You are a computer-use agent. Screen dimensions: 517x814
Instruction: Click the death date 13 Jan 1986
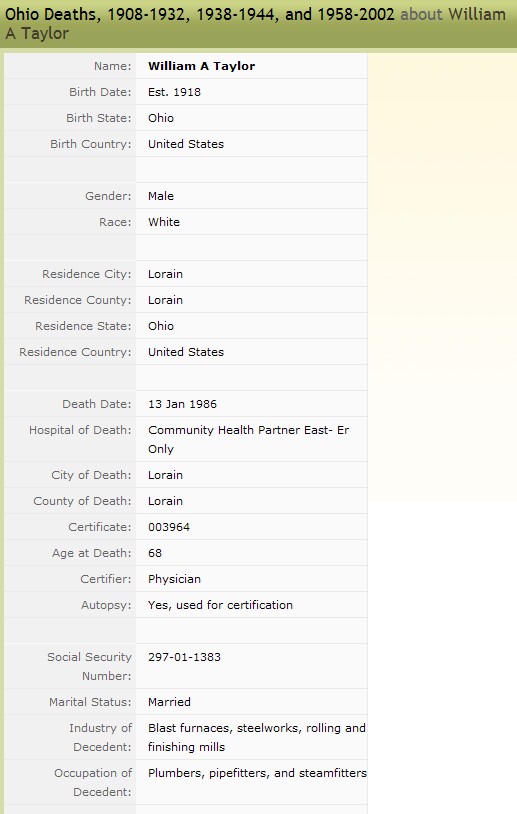pos(182,404)
